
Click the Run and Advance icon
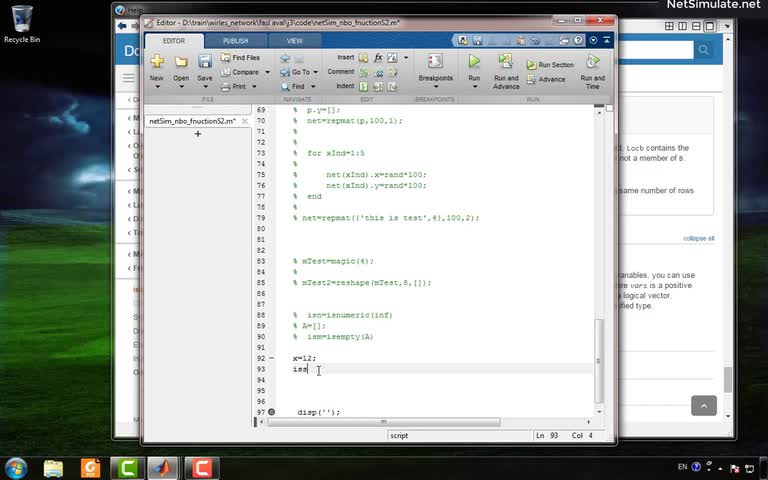(505, 61)
